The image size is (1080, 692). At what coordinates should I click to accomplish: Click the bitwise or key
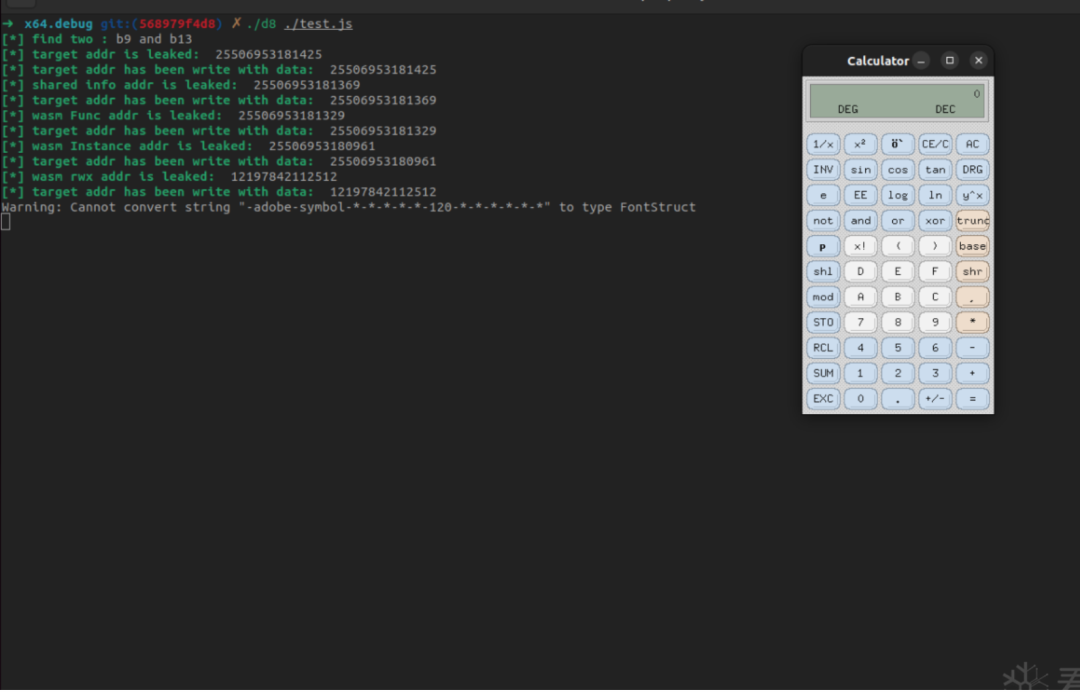[x=897, y=220]
